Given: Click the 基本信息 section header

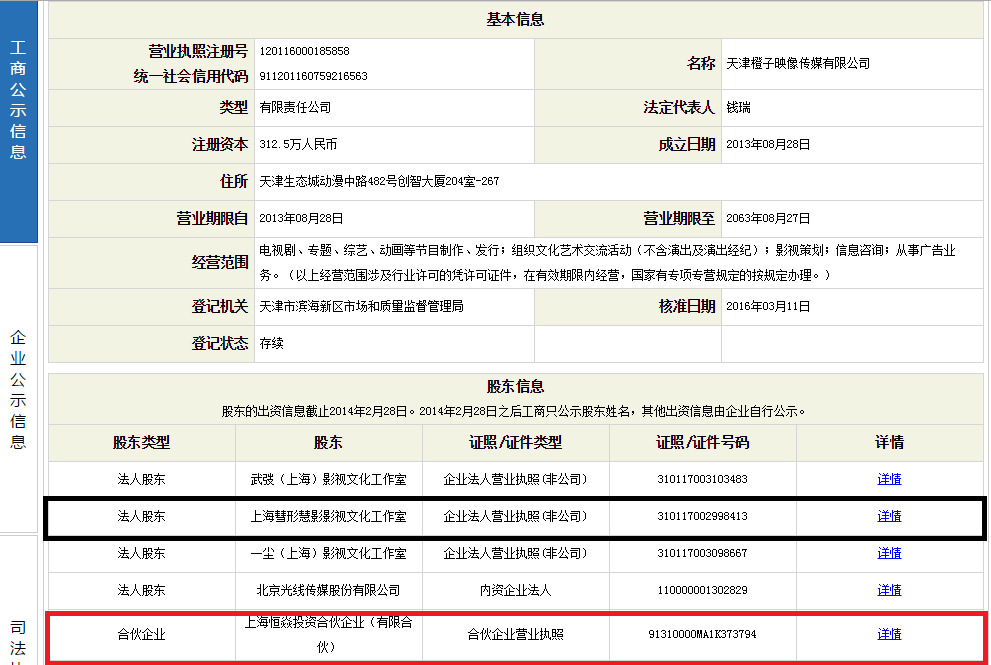Looking at the screenshot, I should (x=515, y=20).
